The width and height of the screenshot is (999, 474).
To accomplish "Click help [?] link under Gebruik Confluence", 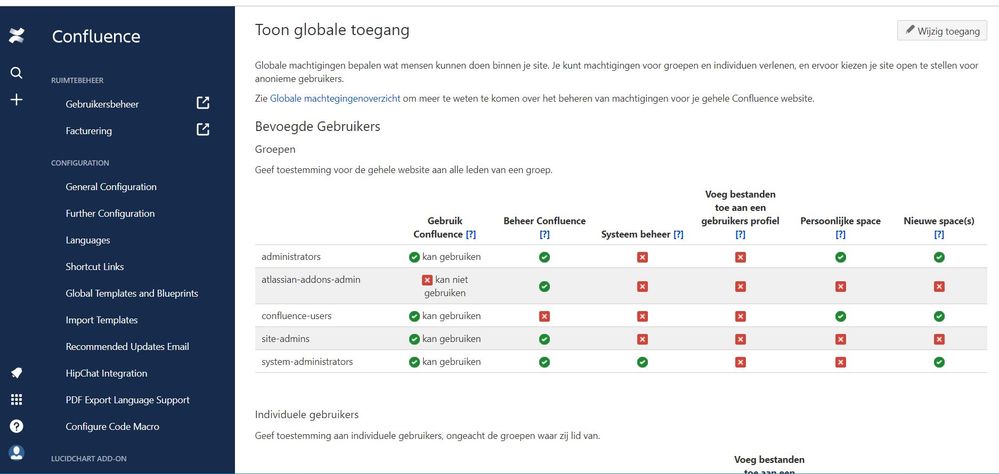I will pos(471,234).
